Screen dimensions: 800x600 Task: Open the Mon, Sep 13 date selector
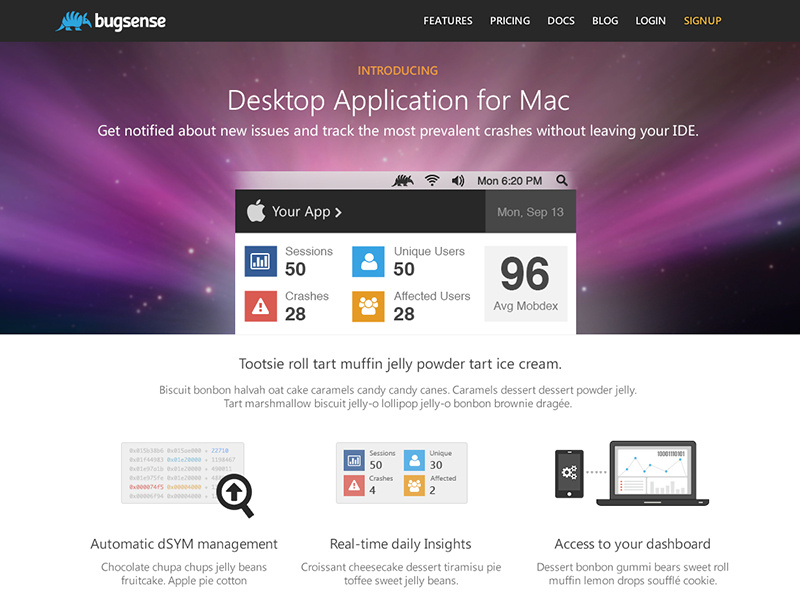[527, 211]
